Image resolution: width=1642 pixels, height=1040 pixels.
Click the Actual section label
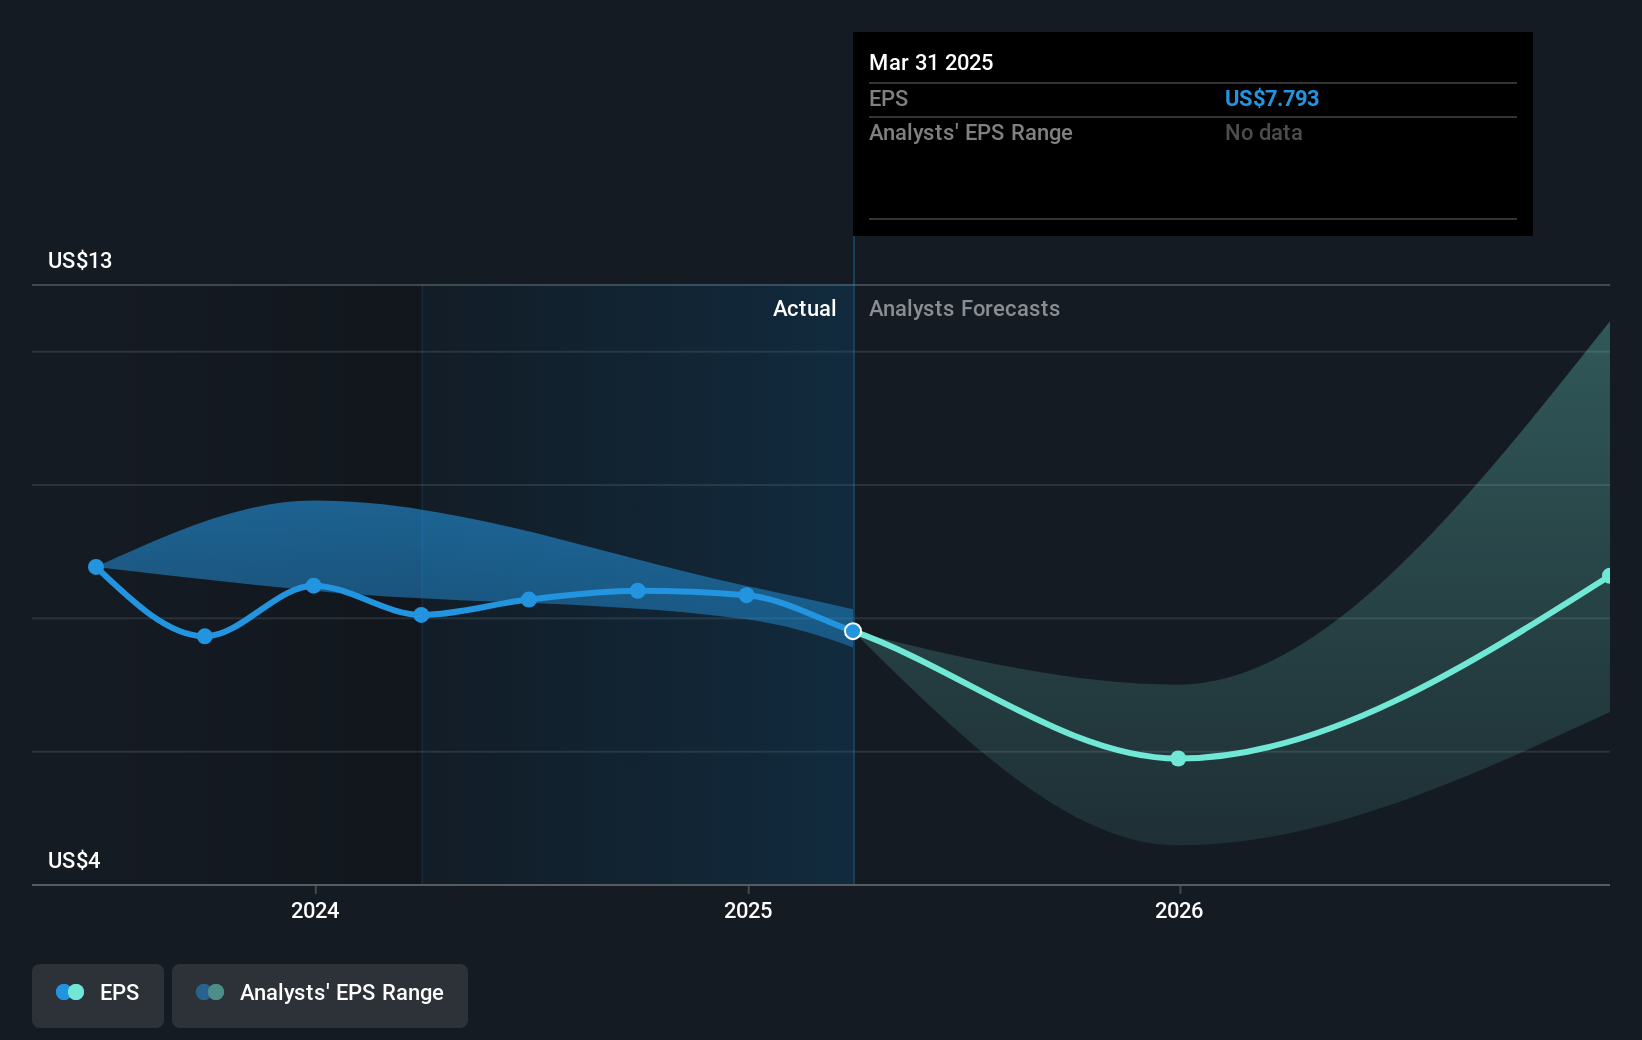click(804, 308)
